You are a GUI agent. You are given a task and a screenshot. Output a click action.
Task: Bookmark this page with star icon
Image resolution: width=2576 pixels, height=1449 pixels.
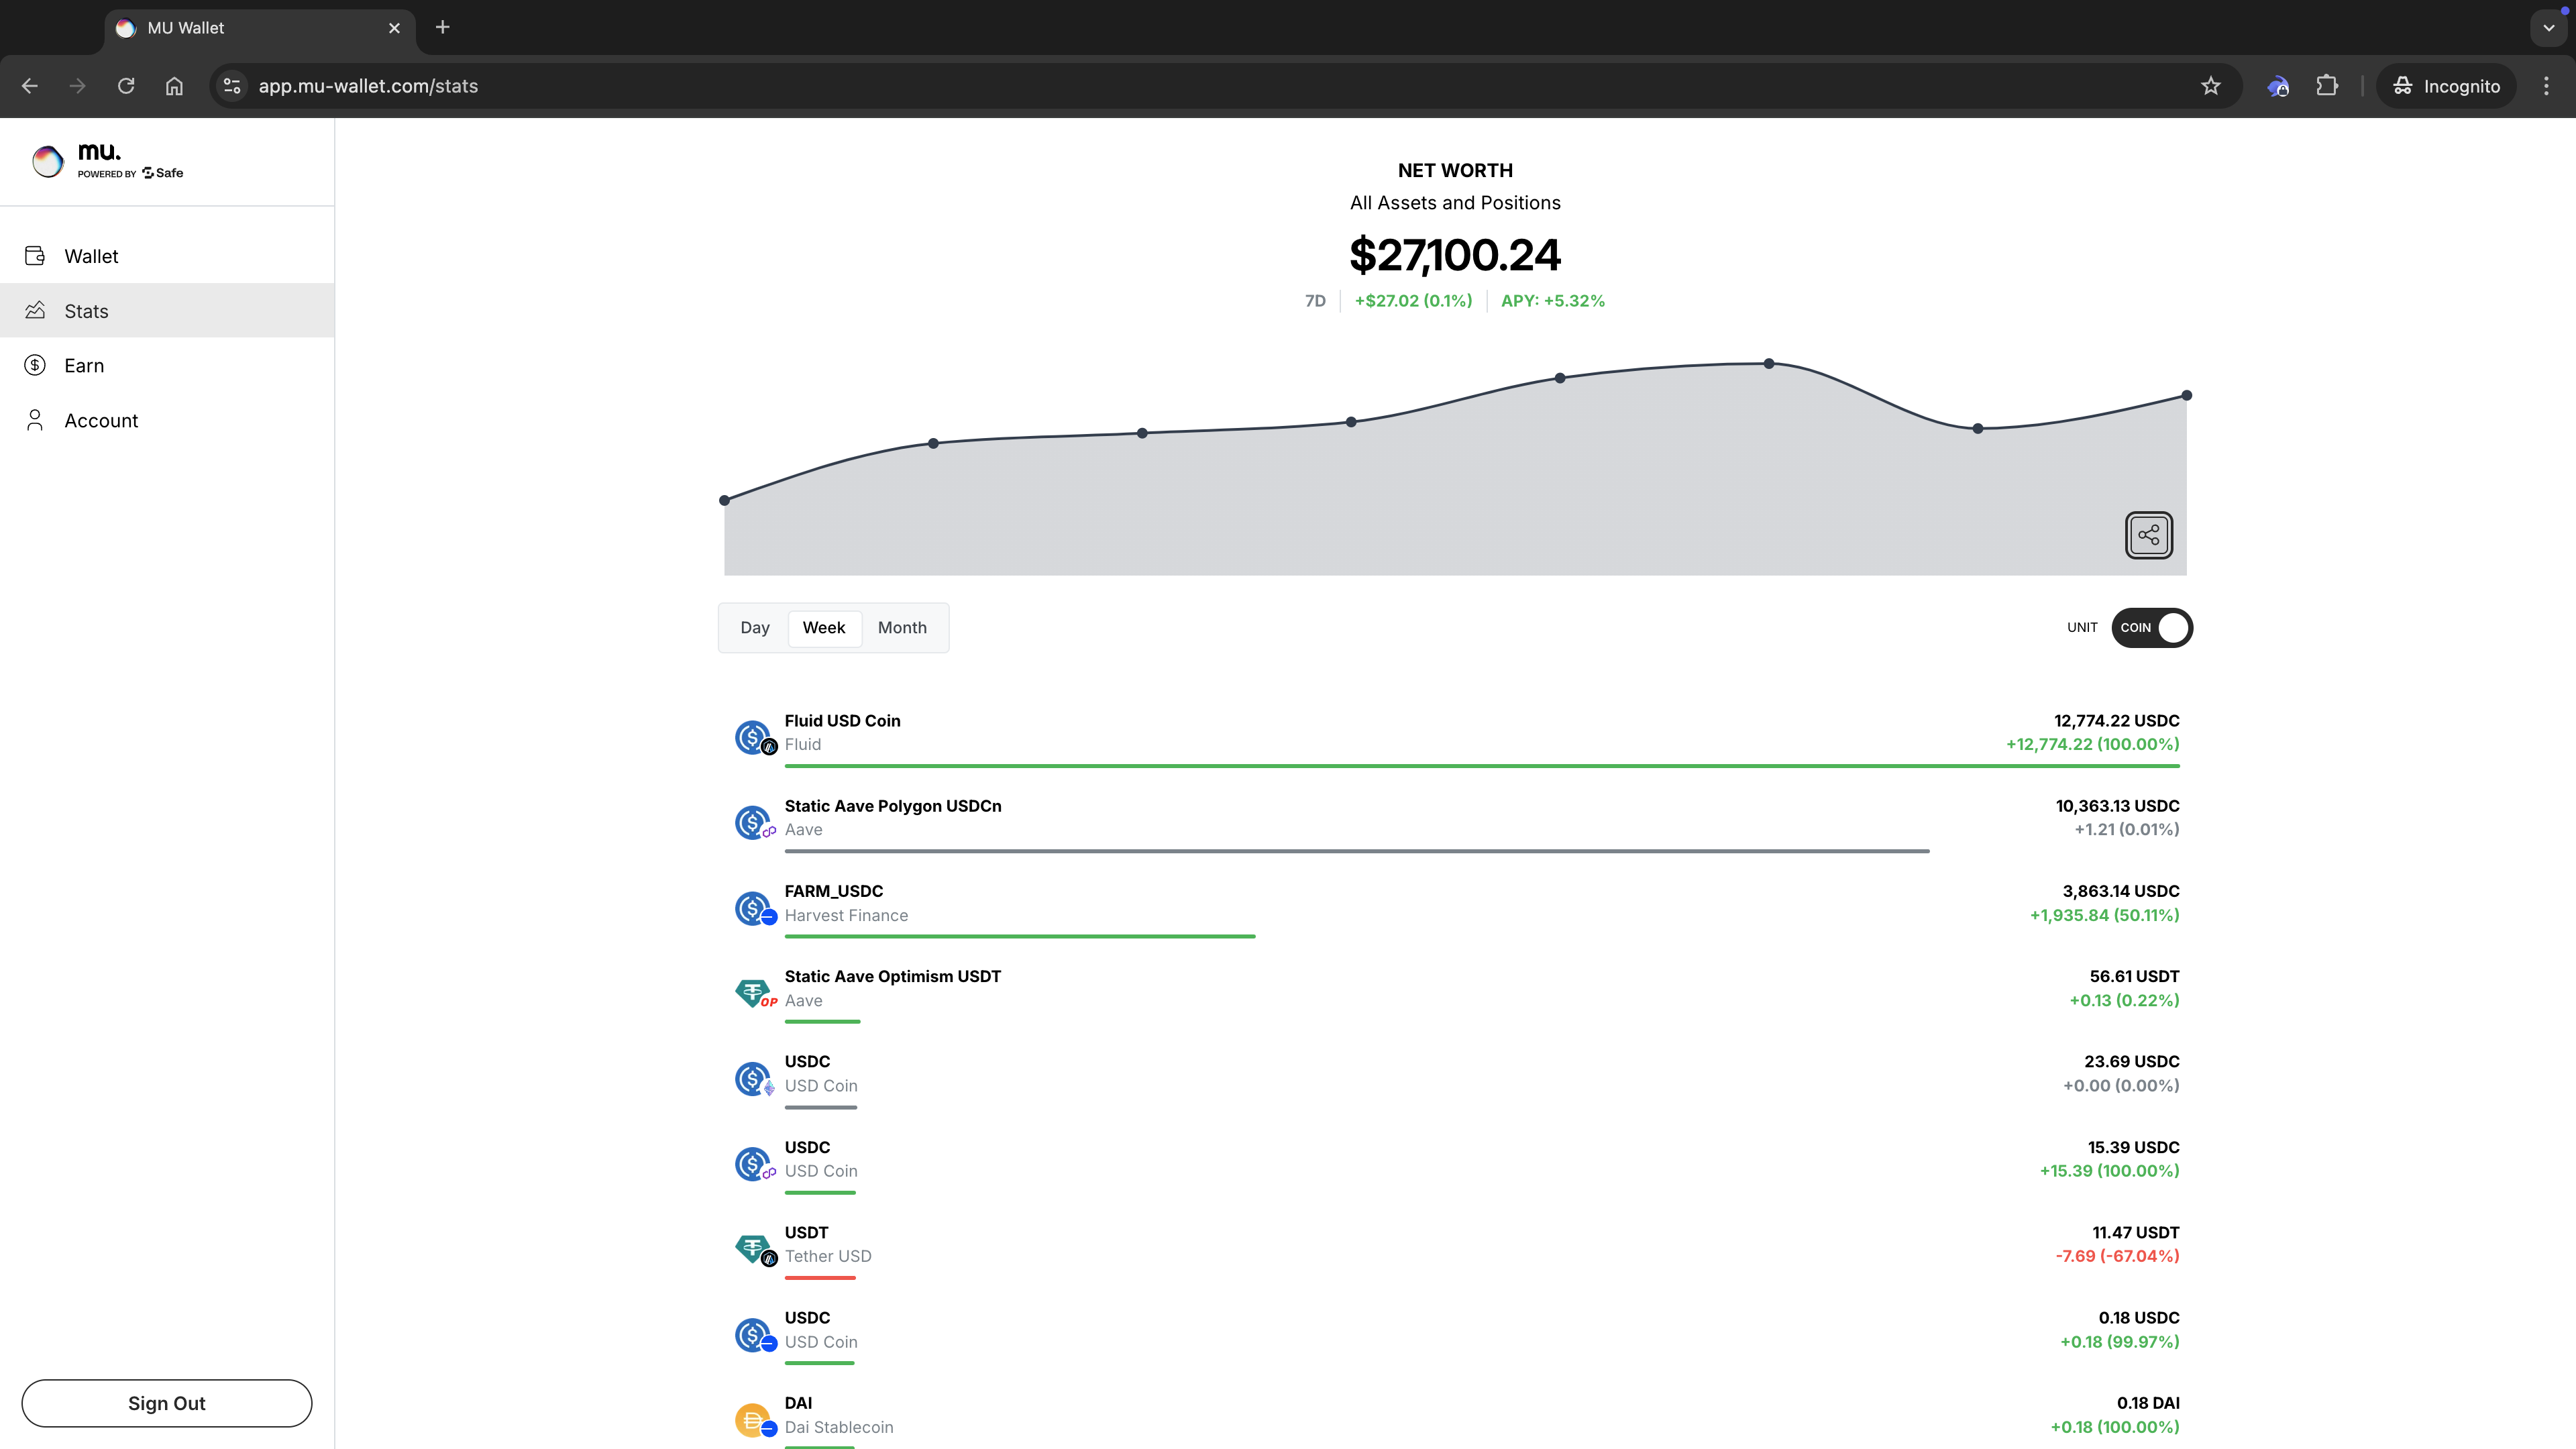[x=2211, y=86]
